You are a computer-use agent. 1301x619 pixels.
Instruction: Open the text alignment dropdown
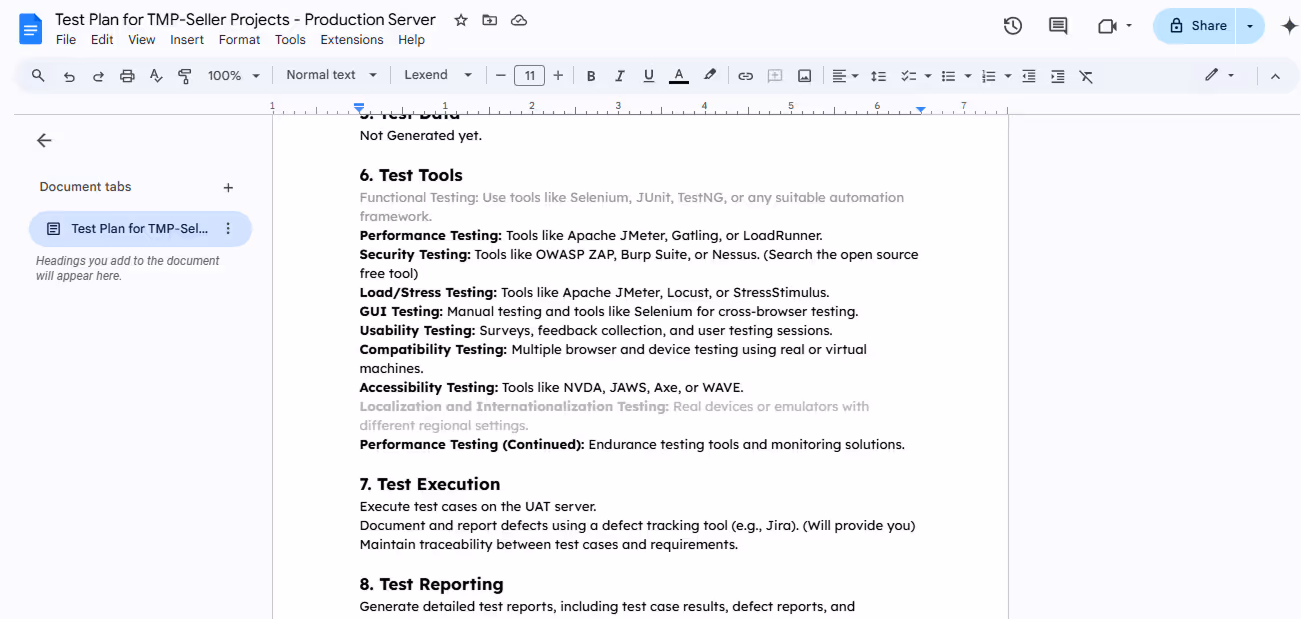(x=846, y=75)
